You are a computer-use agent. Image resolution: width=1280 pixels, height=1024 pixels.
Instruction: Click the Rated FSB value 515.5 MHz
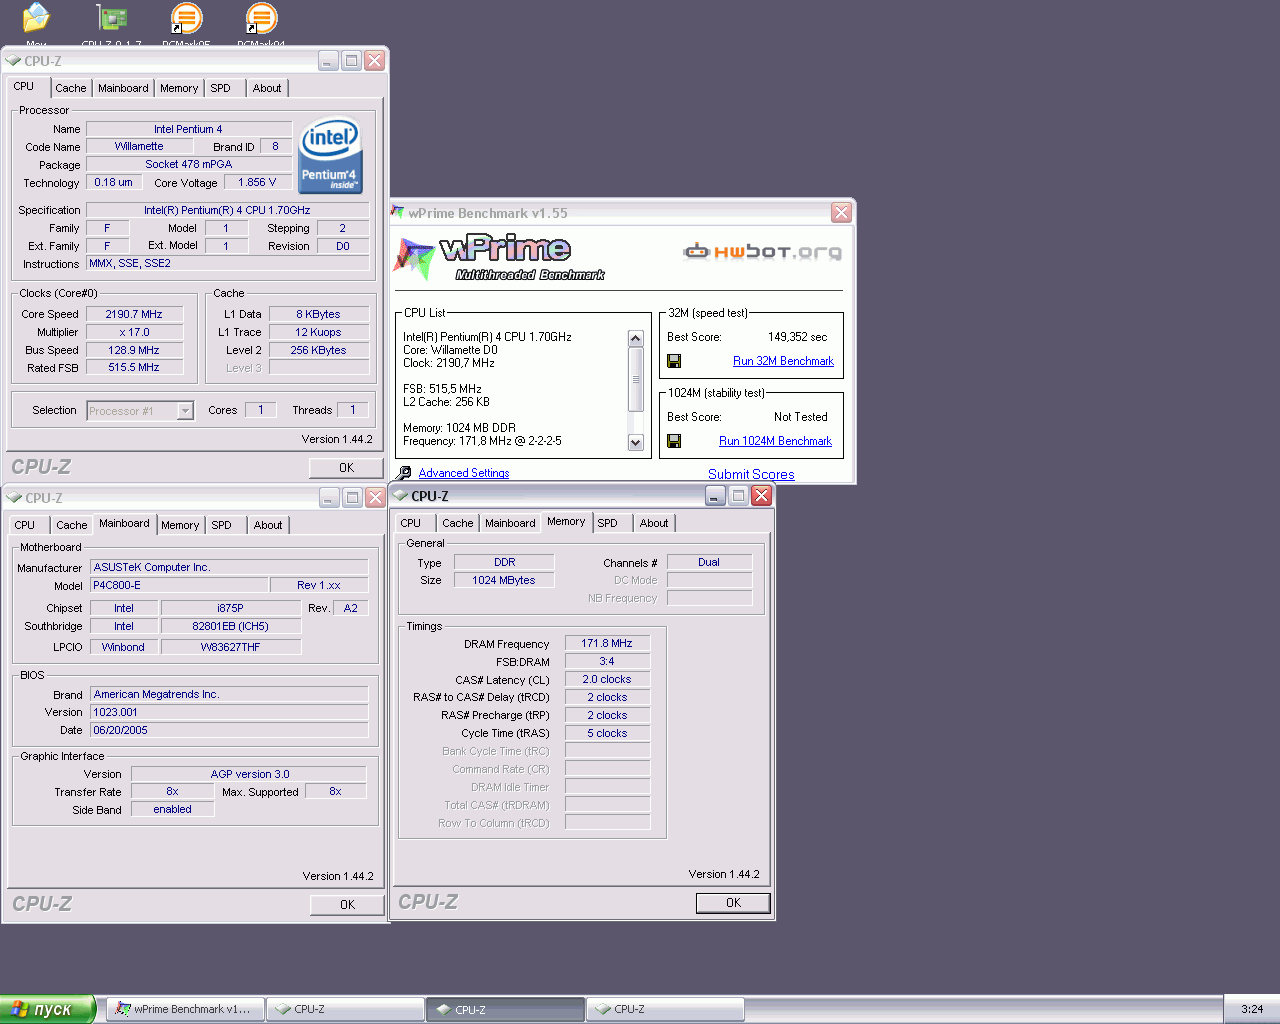pos(134,367)
